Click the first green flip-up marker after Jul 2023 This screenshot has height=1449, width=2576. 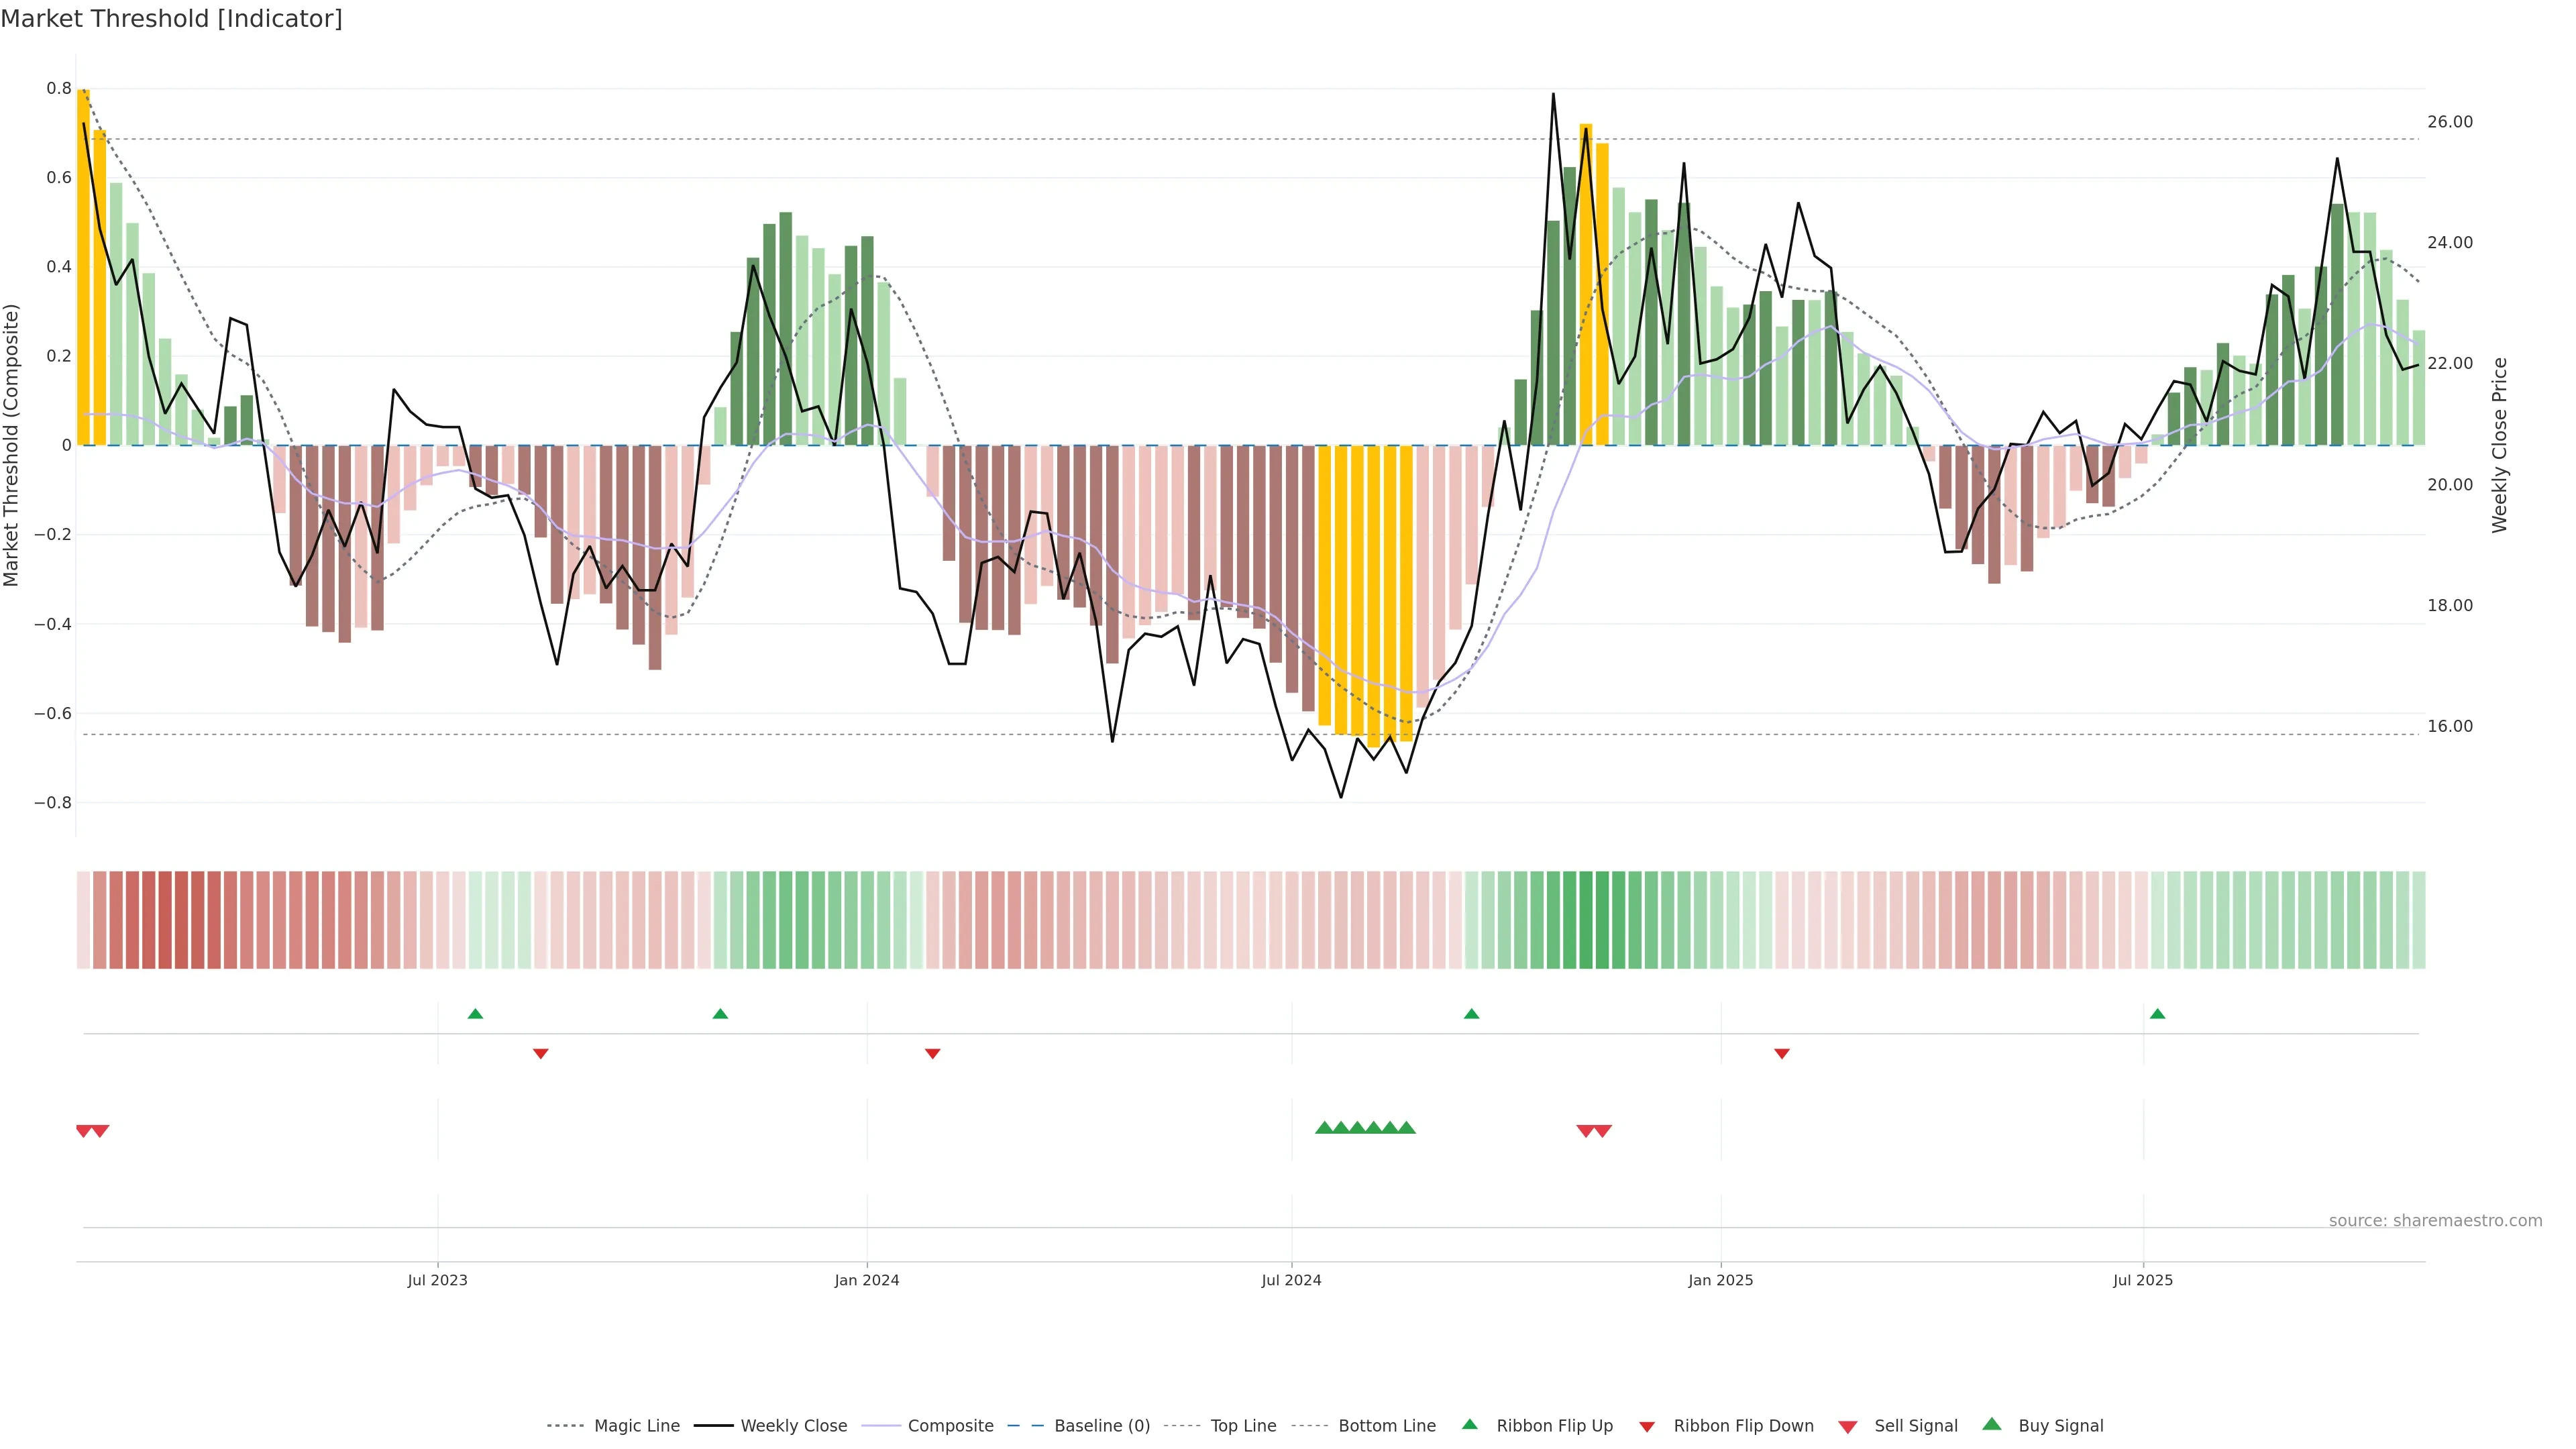pos(475,1014)
